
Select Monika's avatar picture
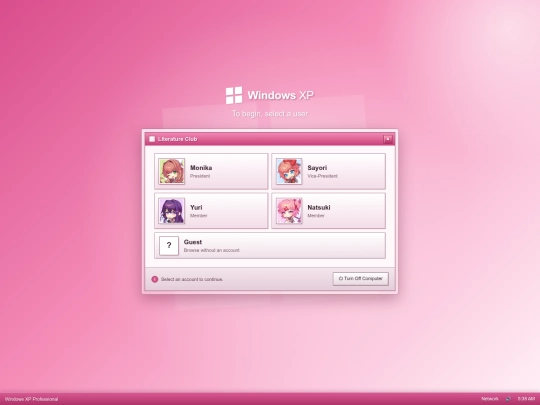172,171
